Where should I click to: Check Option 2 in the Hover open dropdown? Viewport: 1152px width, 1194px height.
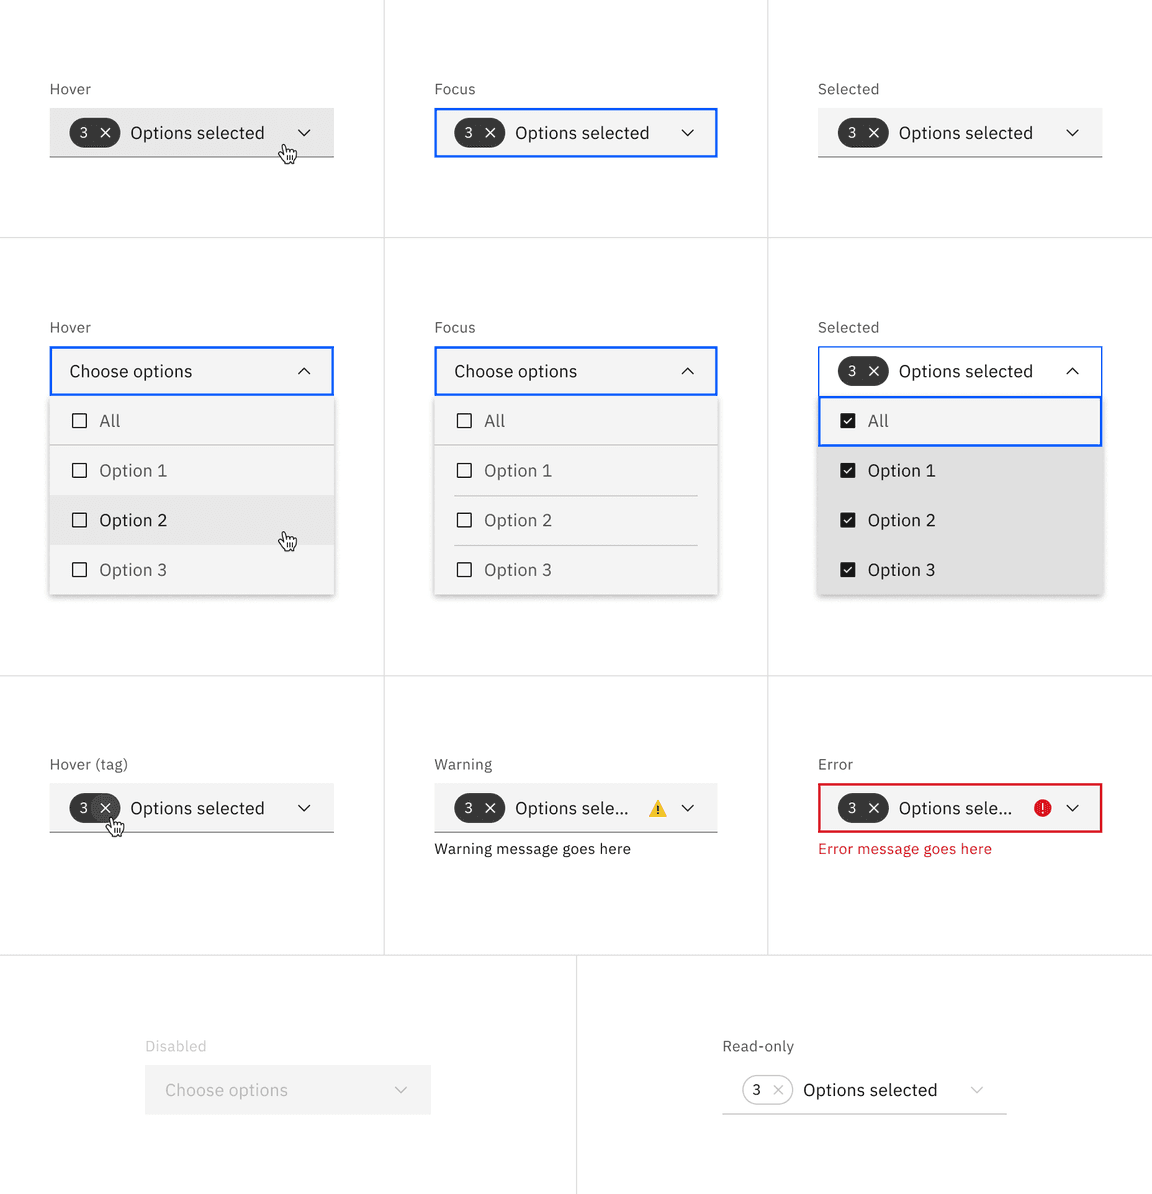[x=80, y=520]
